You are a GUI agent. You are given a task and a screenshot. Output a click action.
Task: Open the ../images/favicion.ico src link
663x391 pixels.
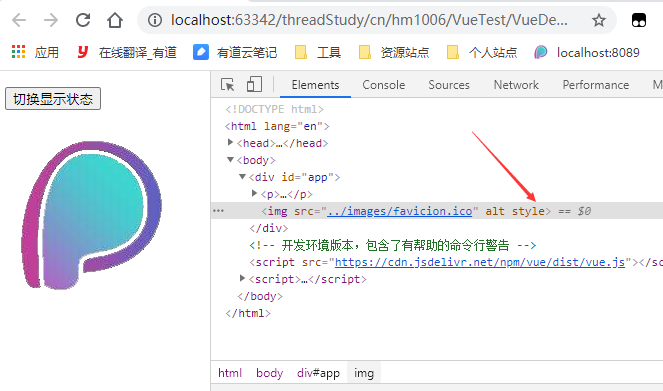[400, 211]
